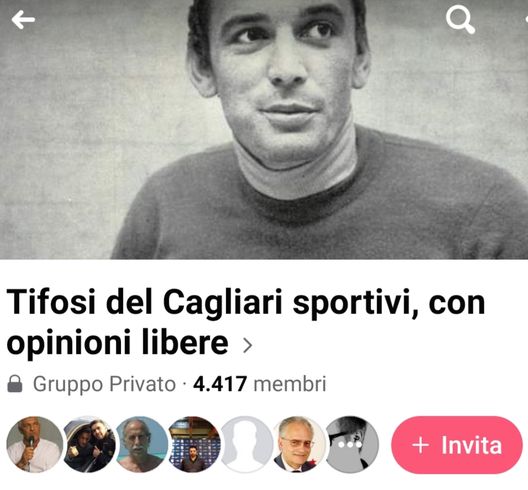Tap the partially visible top-right corner icon
The image size is (528, 490).
coord(526,20)
